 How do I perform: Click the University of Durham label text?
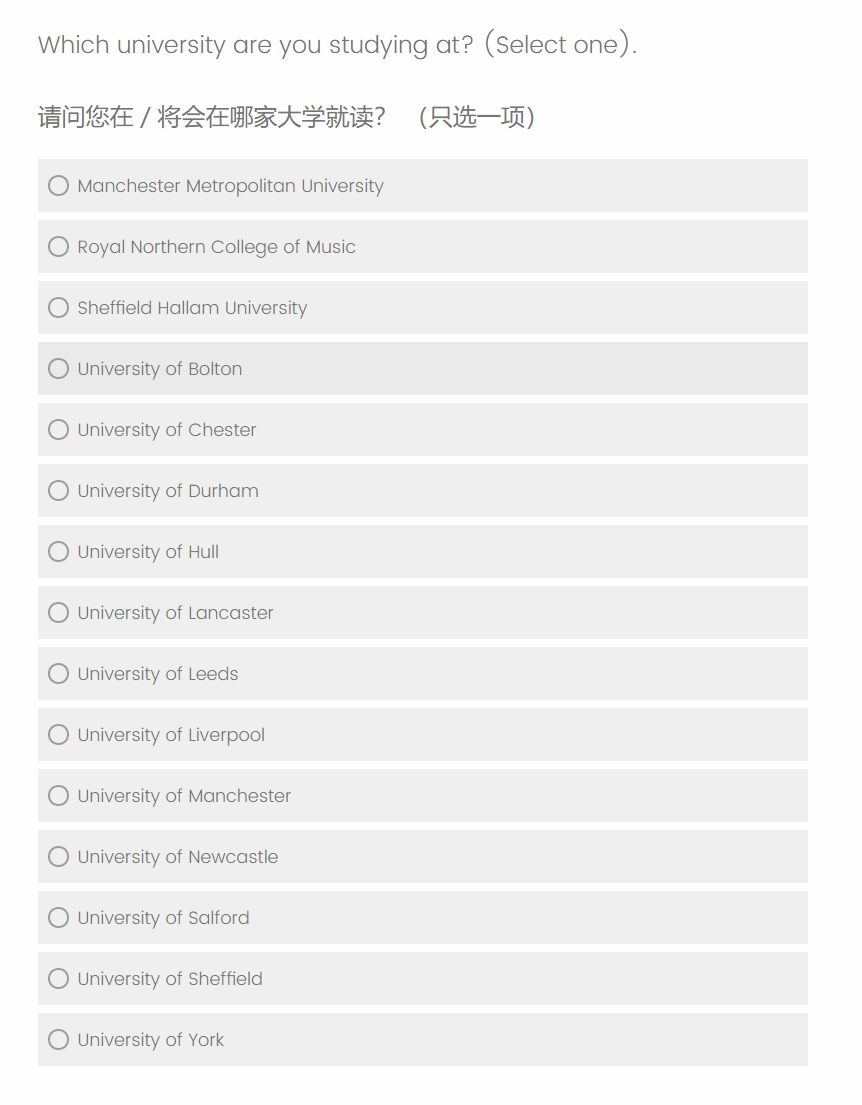coord(168,491)
